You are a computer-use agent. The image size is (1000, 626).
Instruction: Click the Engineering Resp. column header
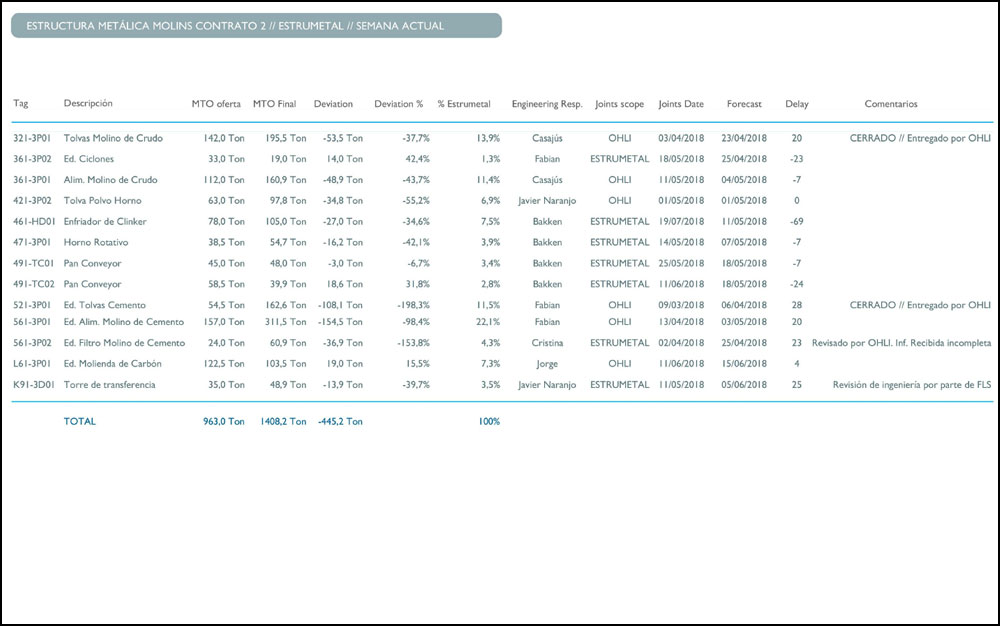coord(546,104)
